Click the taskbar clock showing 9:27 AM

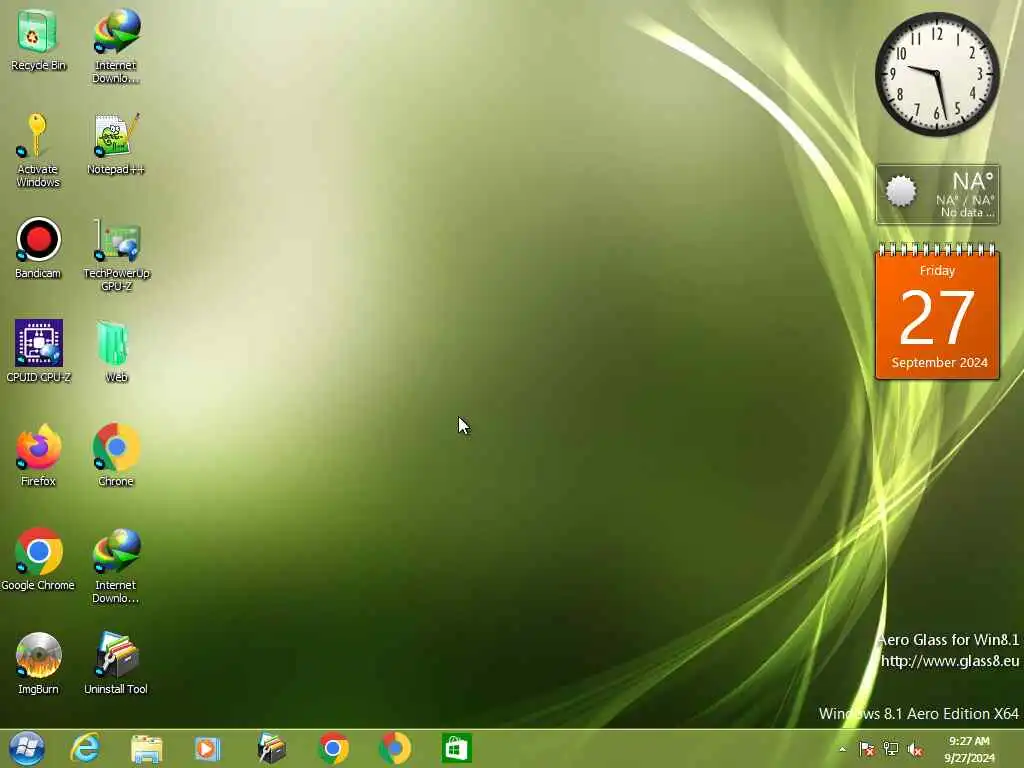click(x=969, y=749)
